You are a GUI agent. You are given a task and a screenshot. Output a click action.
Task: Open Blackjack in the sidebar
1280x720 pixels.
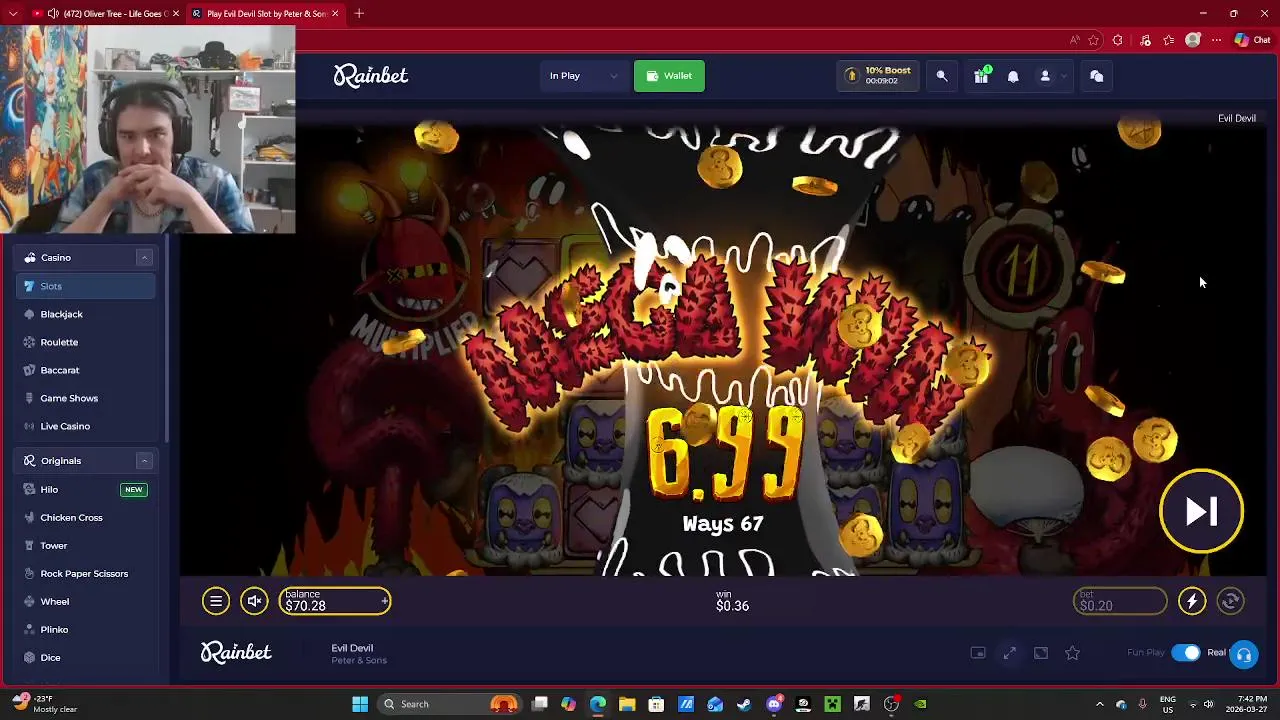point(86,314)
